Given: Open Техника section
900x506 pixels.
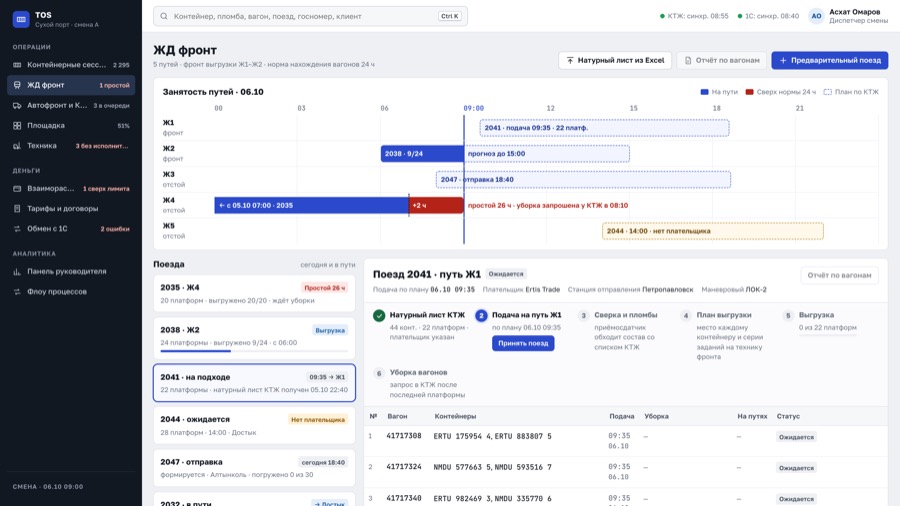Looking at the screenshot, I should (71, 146).
